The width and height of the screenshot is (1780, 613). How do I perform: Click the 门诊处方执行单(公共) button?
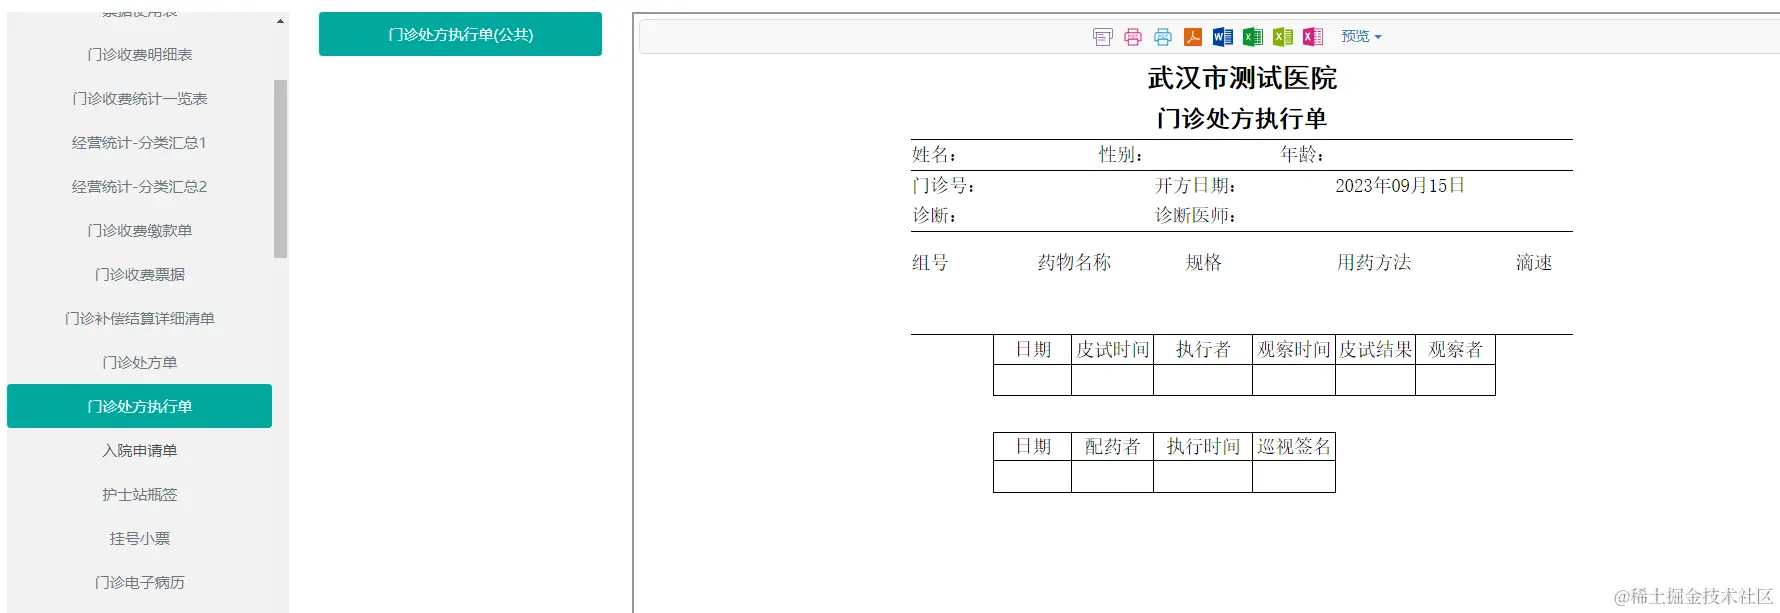[460, 34]
